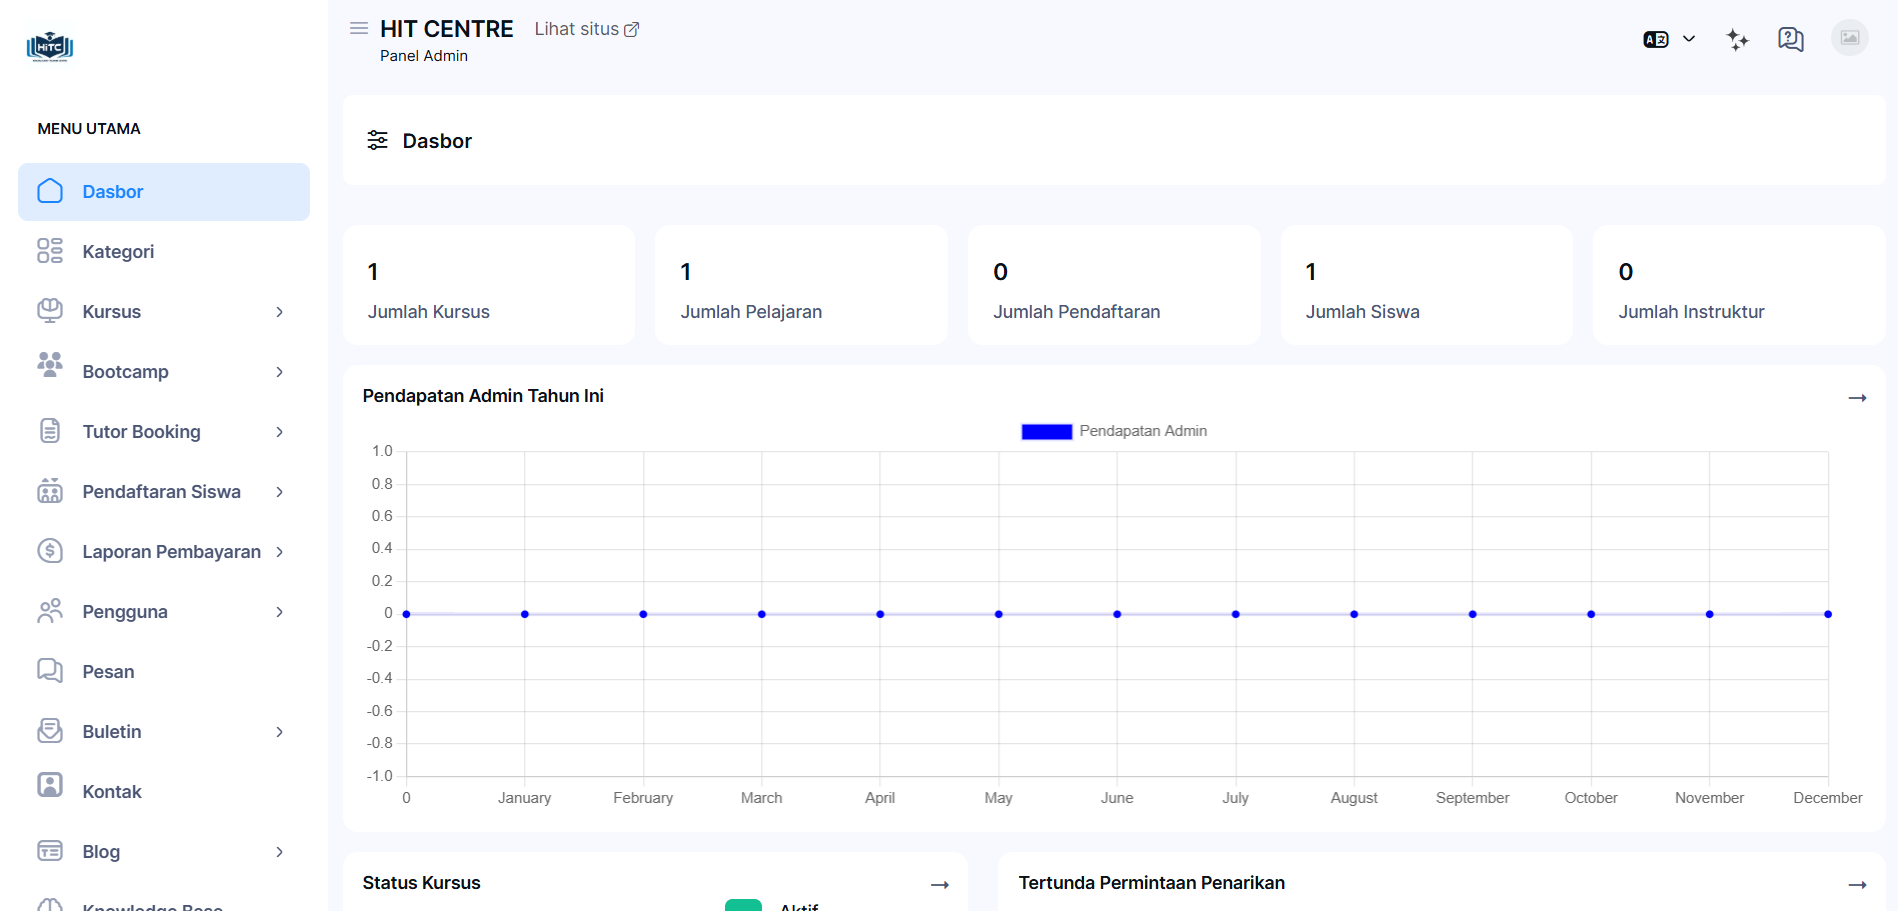Select Dasbor in the sidebar
The width and height of the screenshot is (1898, 911).
click(x=112, y=192)
